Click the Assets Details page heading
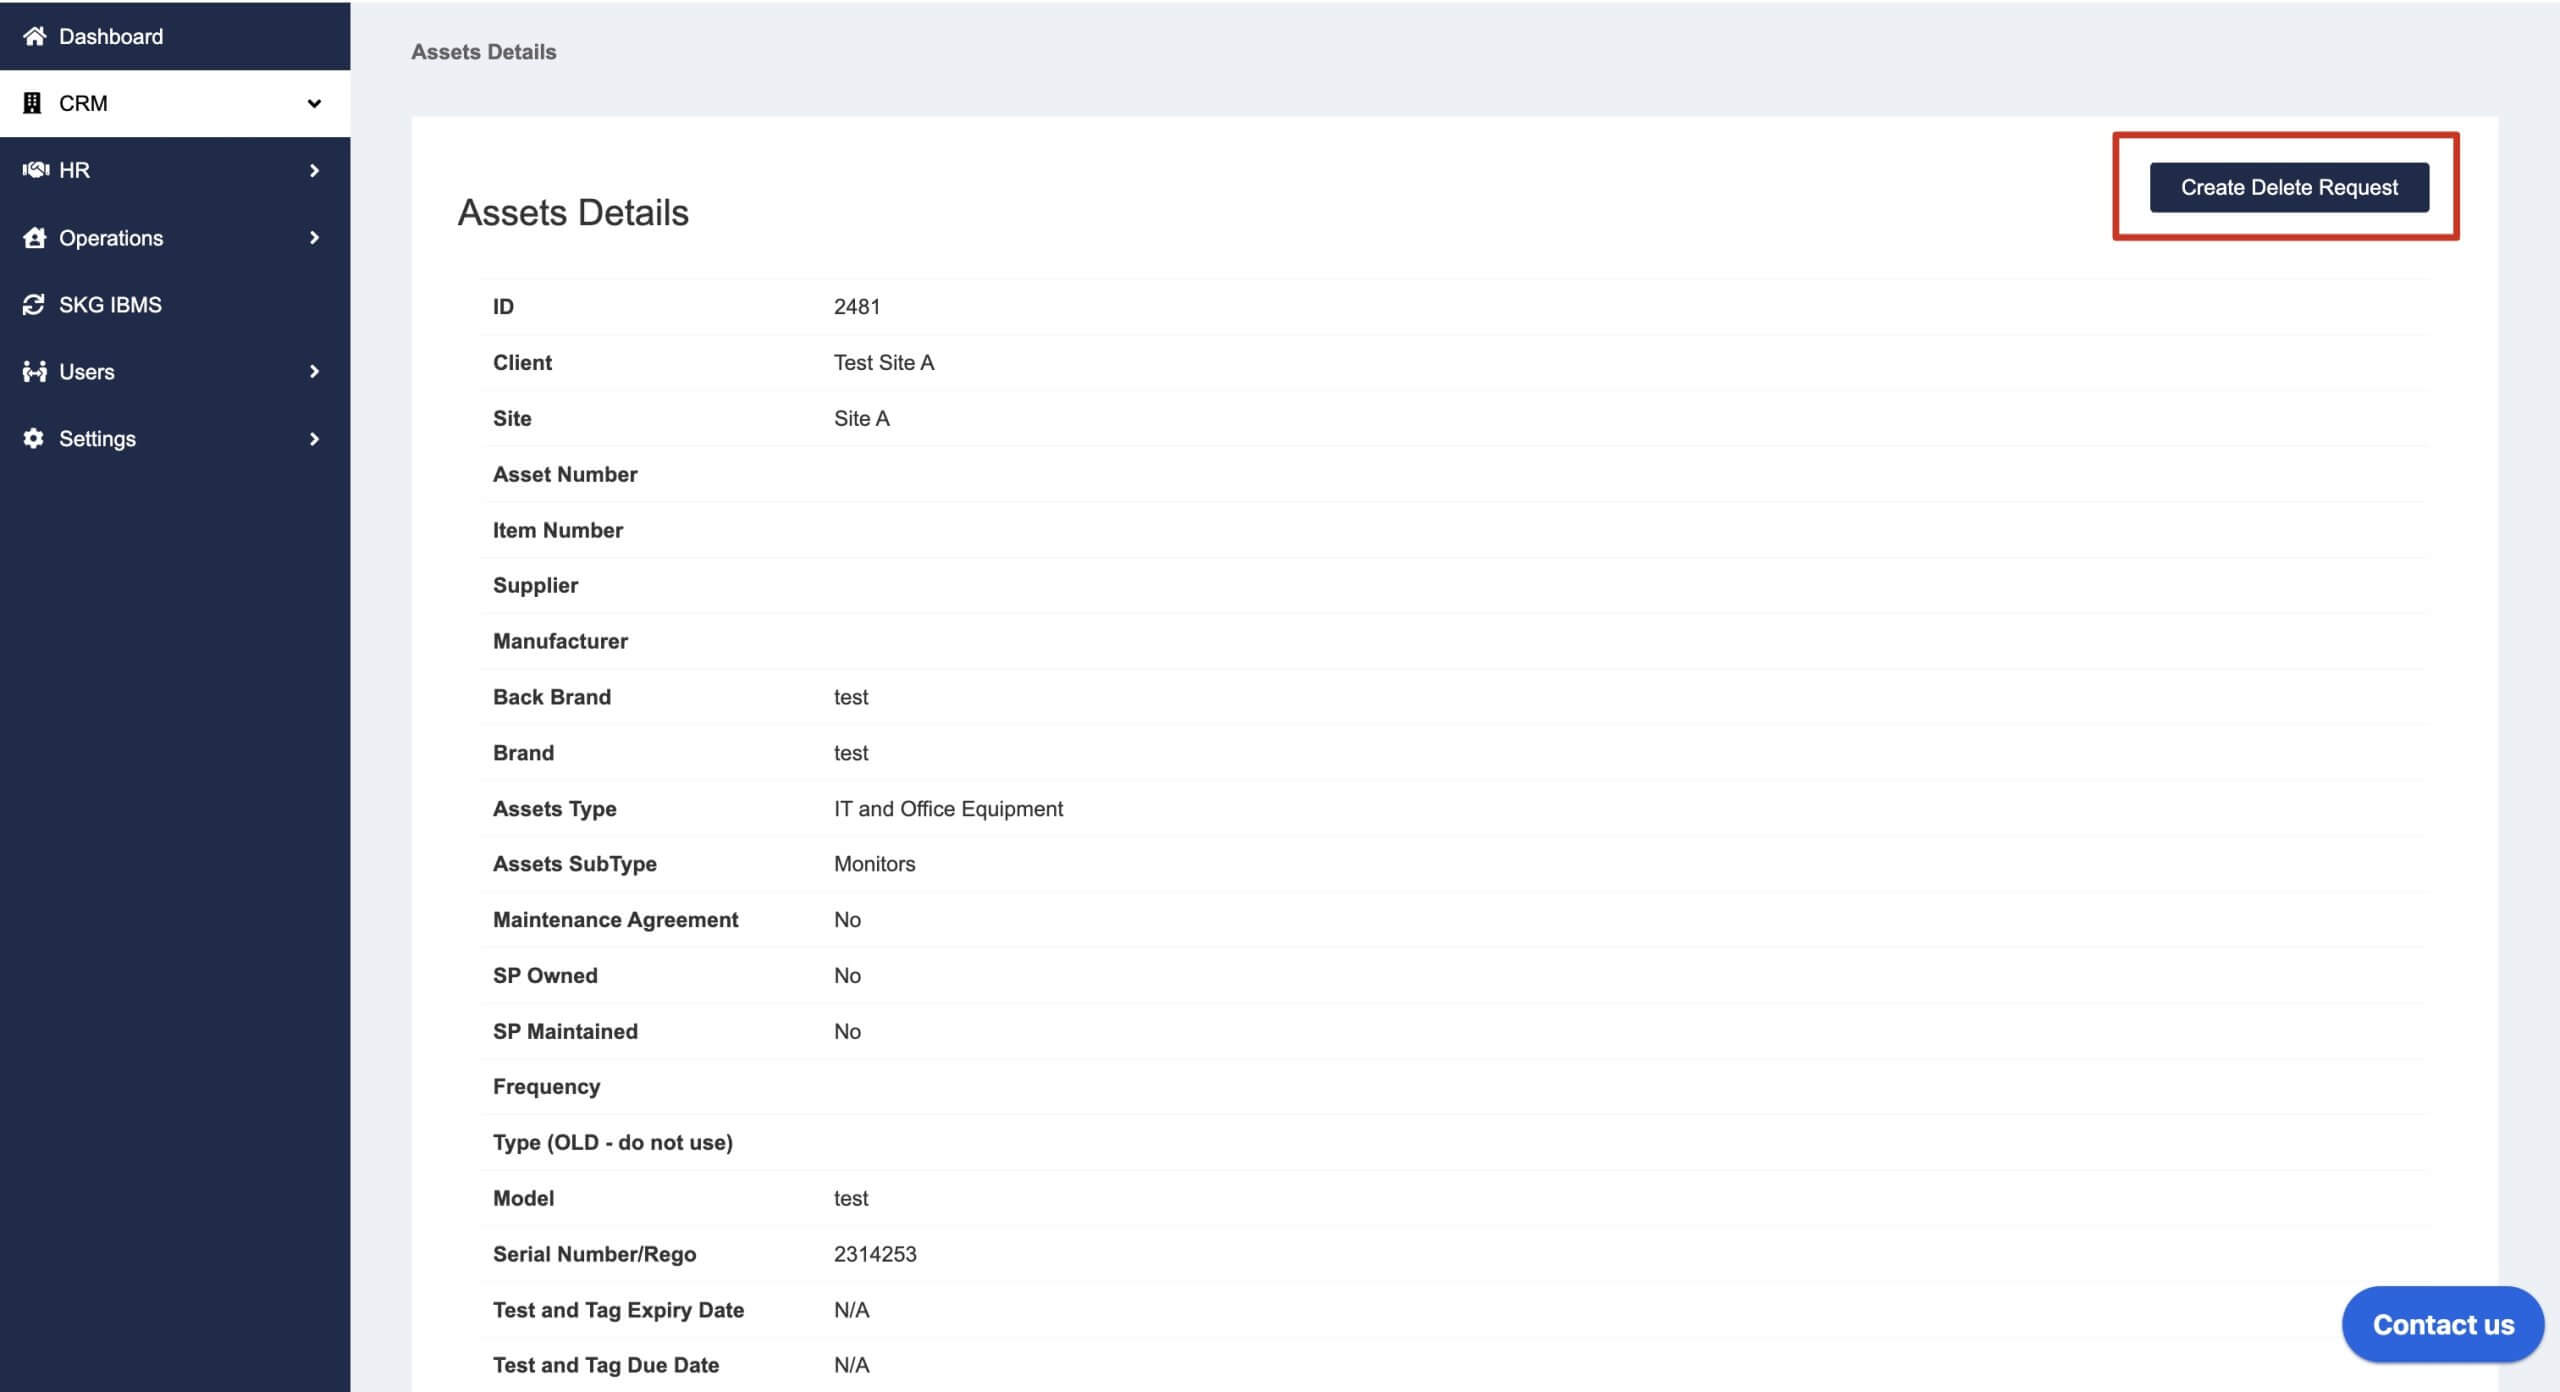Viewport: 2560px width, 1392px height. coord(573,212)
